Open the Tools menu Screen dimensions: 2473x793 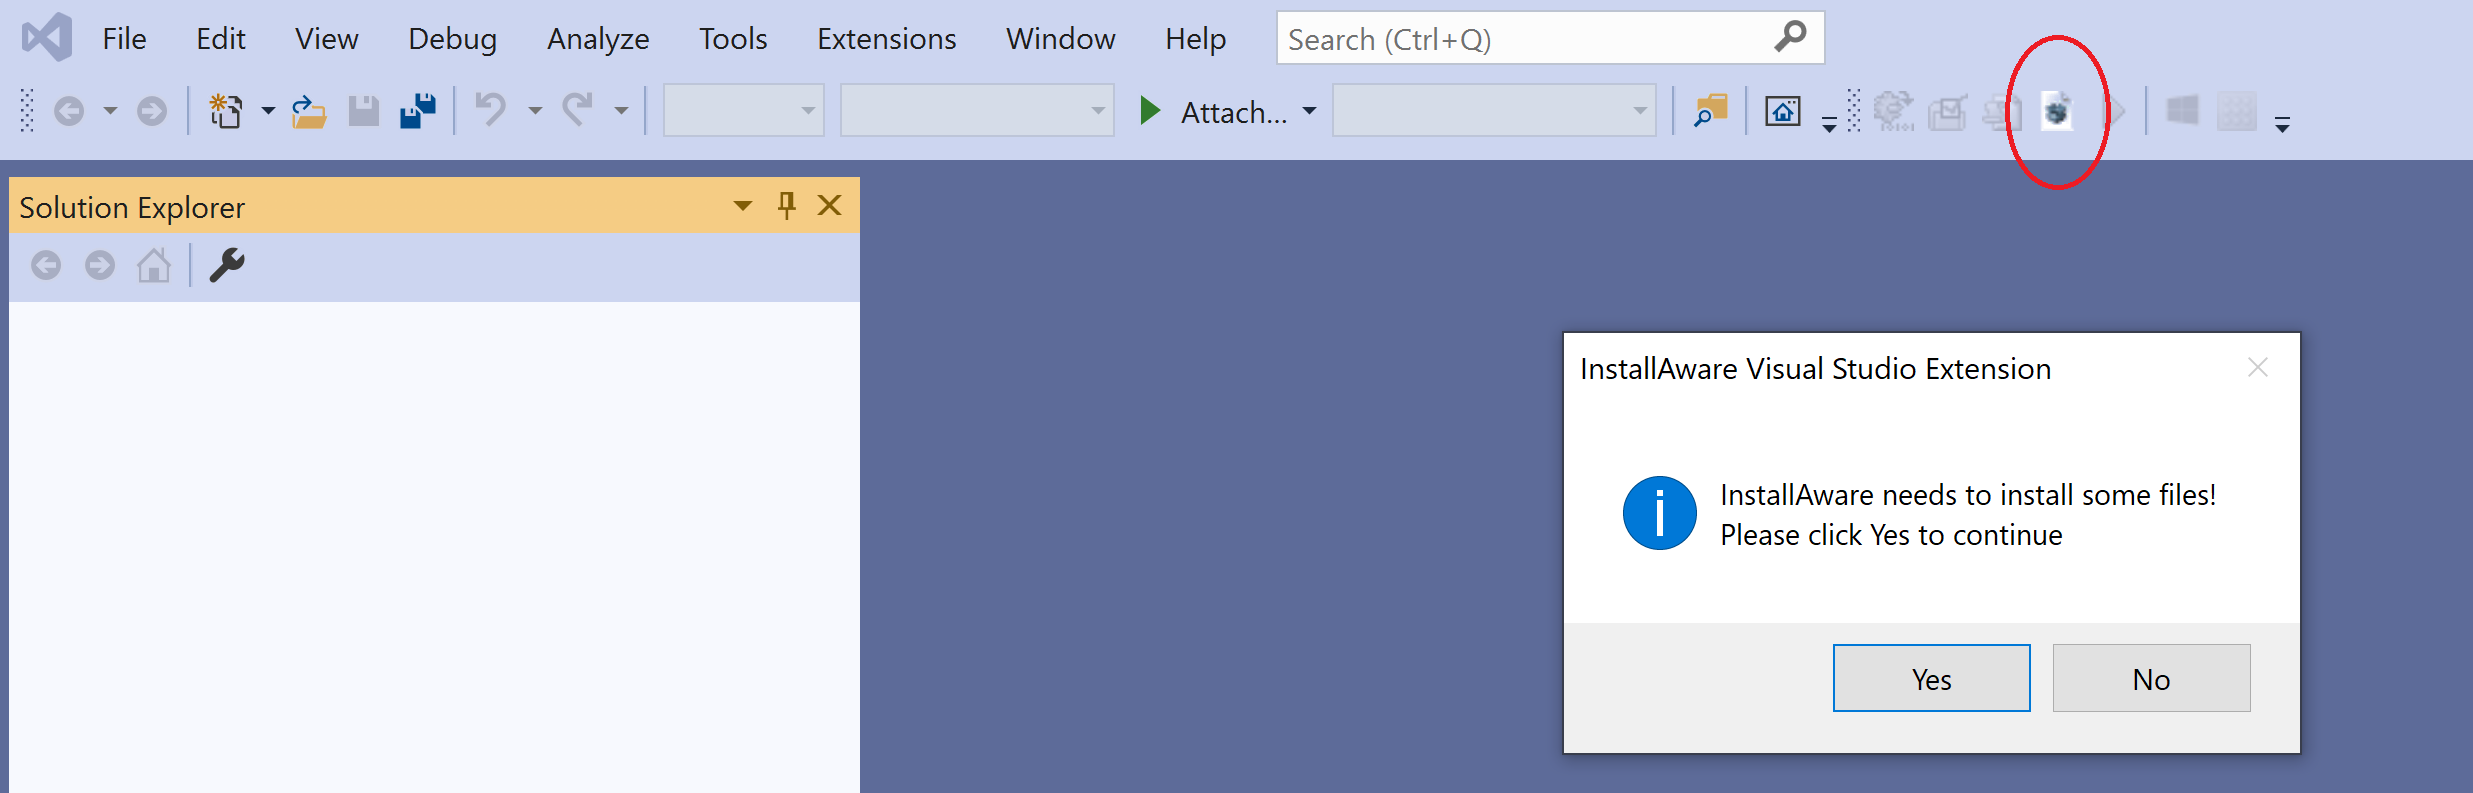tap(733, 39)
